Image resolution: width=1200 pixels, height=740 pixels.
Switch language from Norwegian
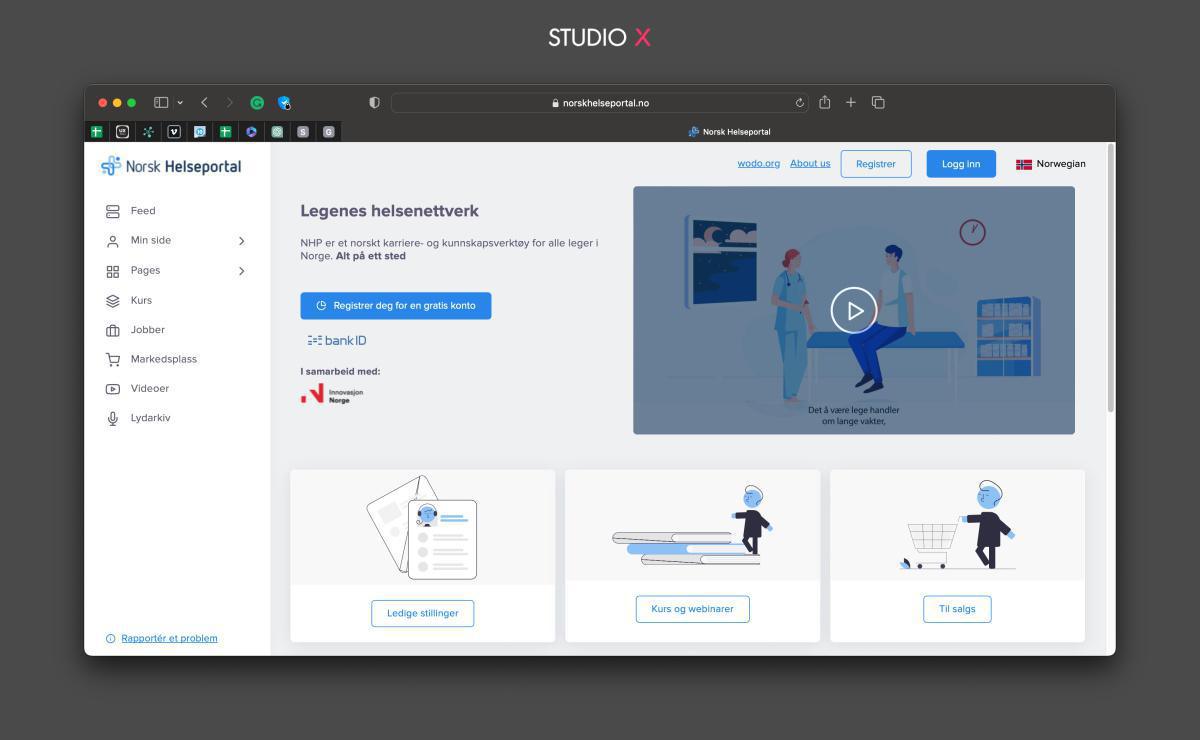(x=1050, y=163)
